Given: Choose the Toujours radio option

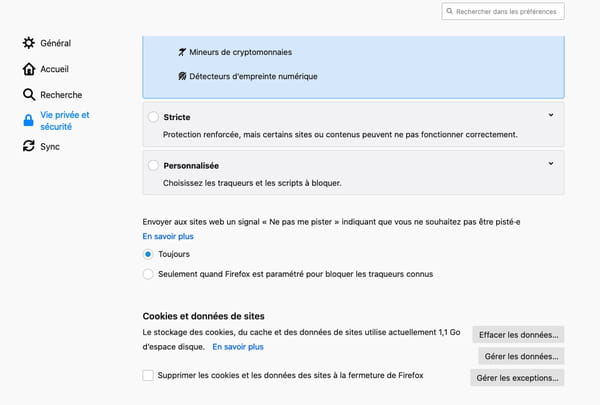Looking at the screenshot, I should tap(148, 254).
